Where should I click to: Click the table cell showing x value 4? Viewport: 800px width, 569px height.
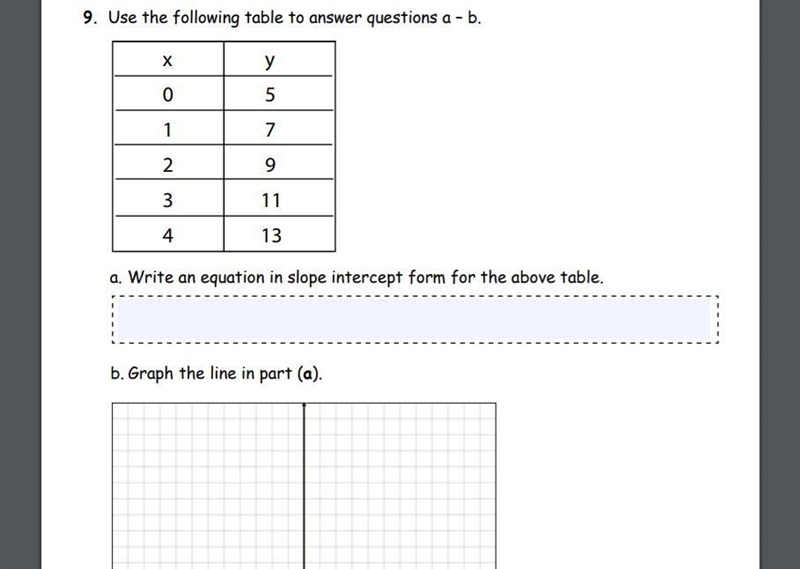(x=168, y=234)
